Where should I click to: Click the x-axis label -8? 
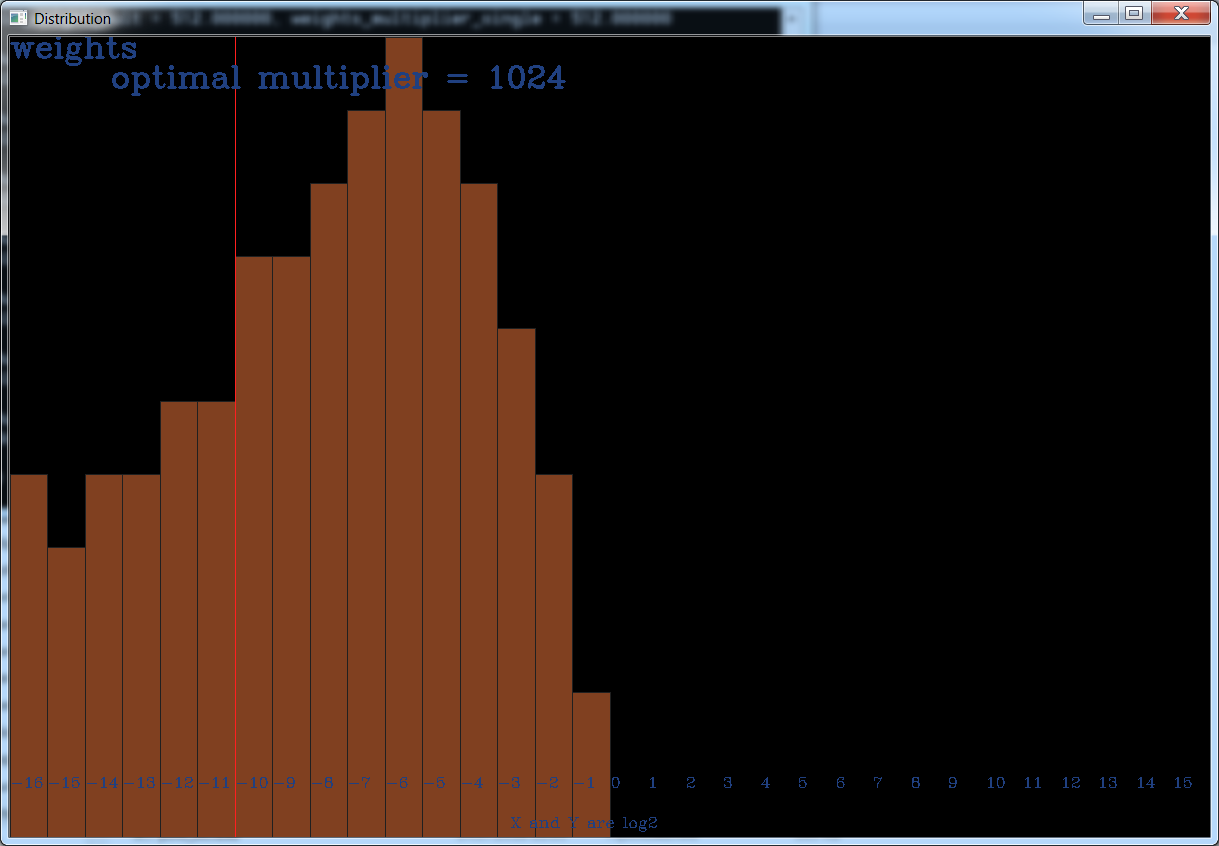pyautogui.click(x=323, y=783)
